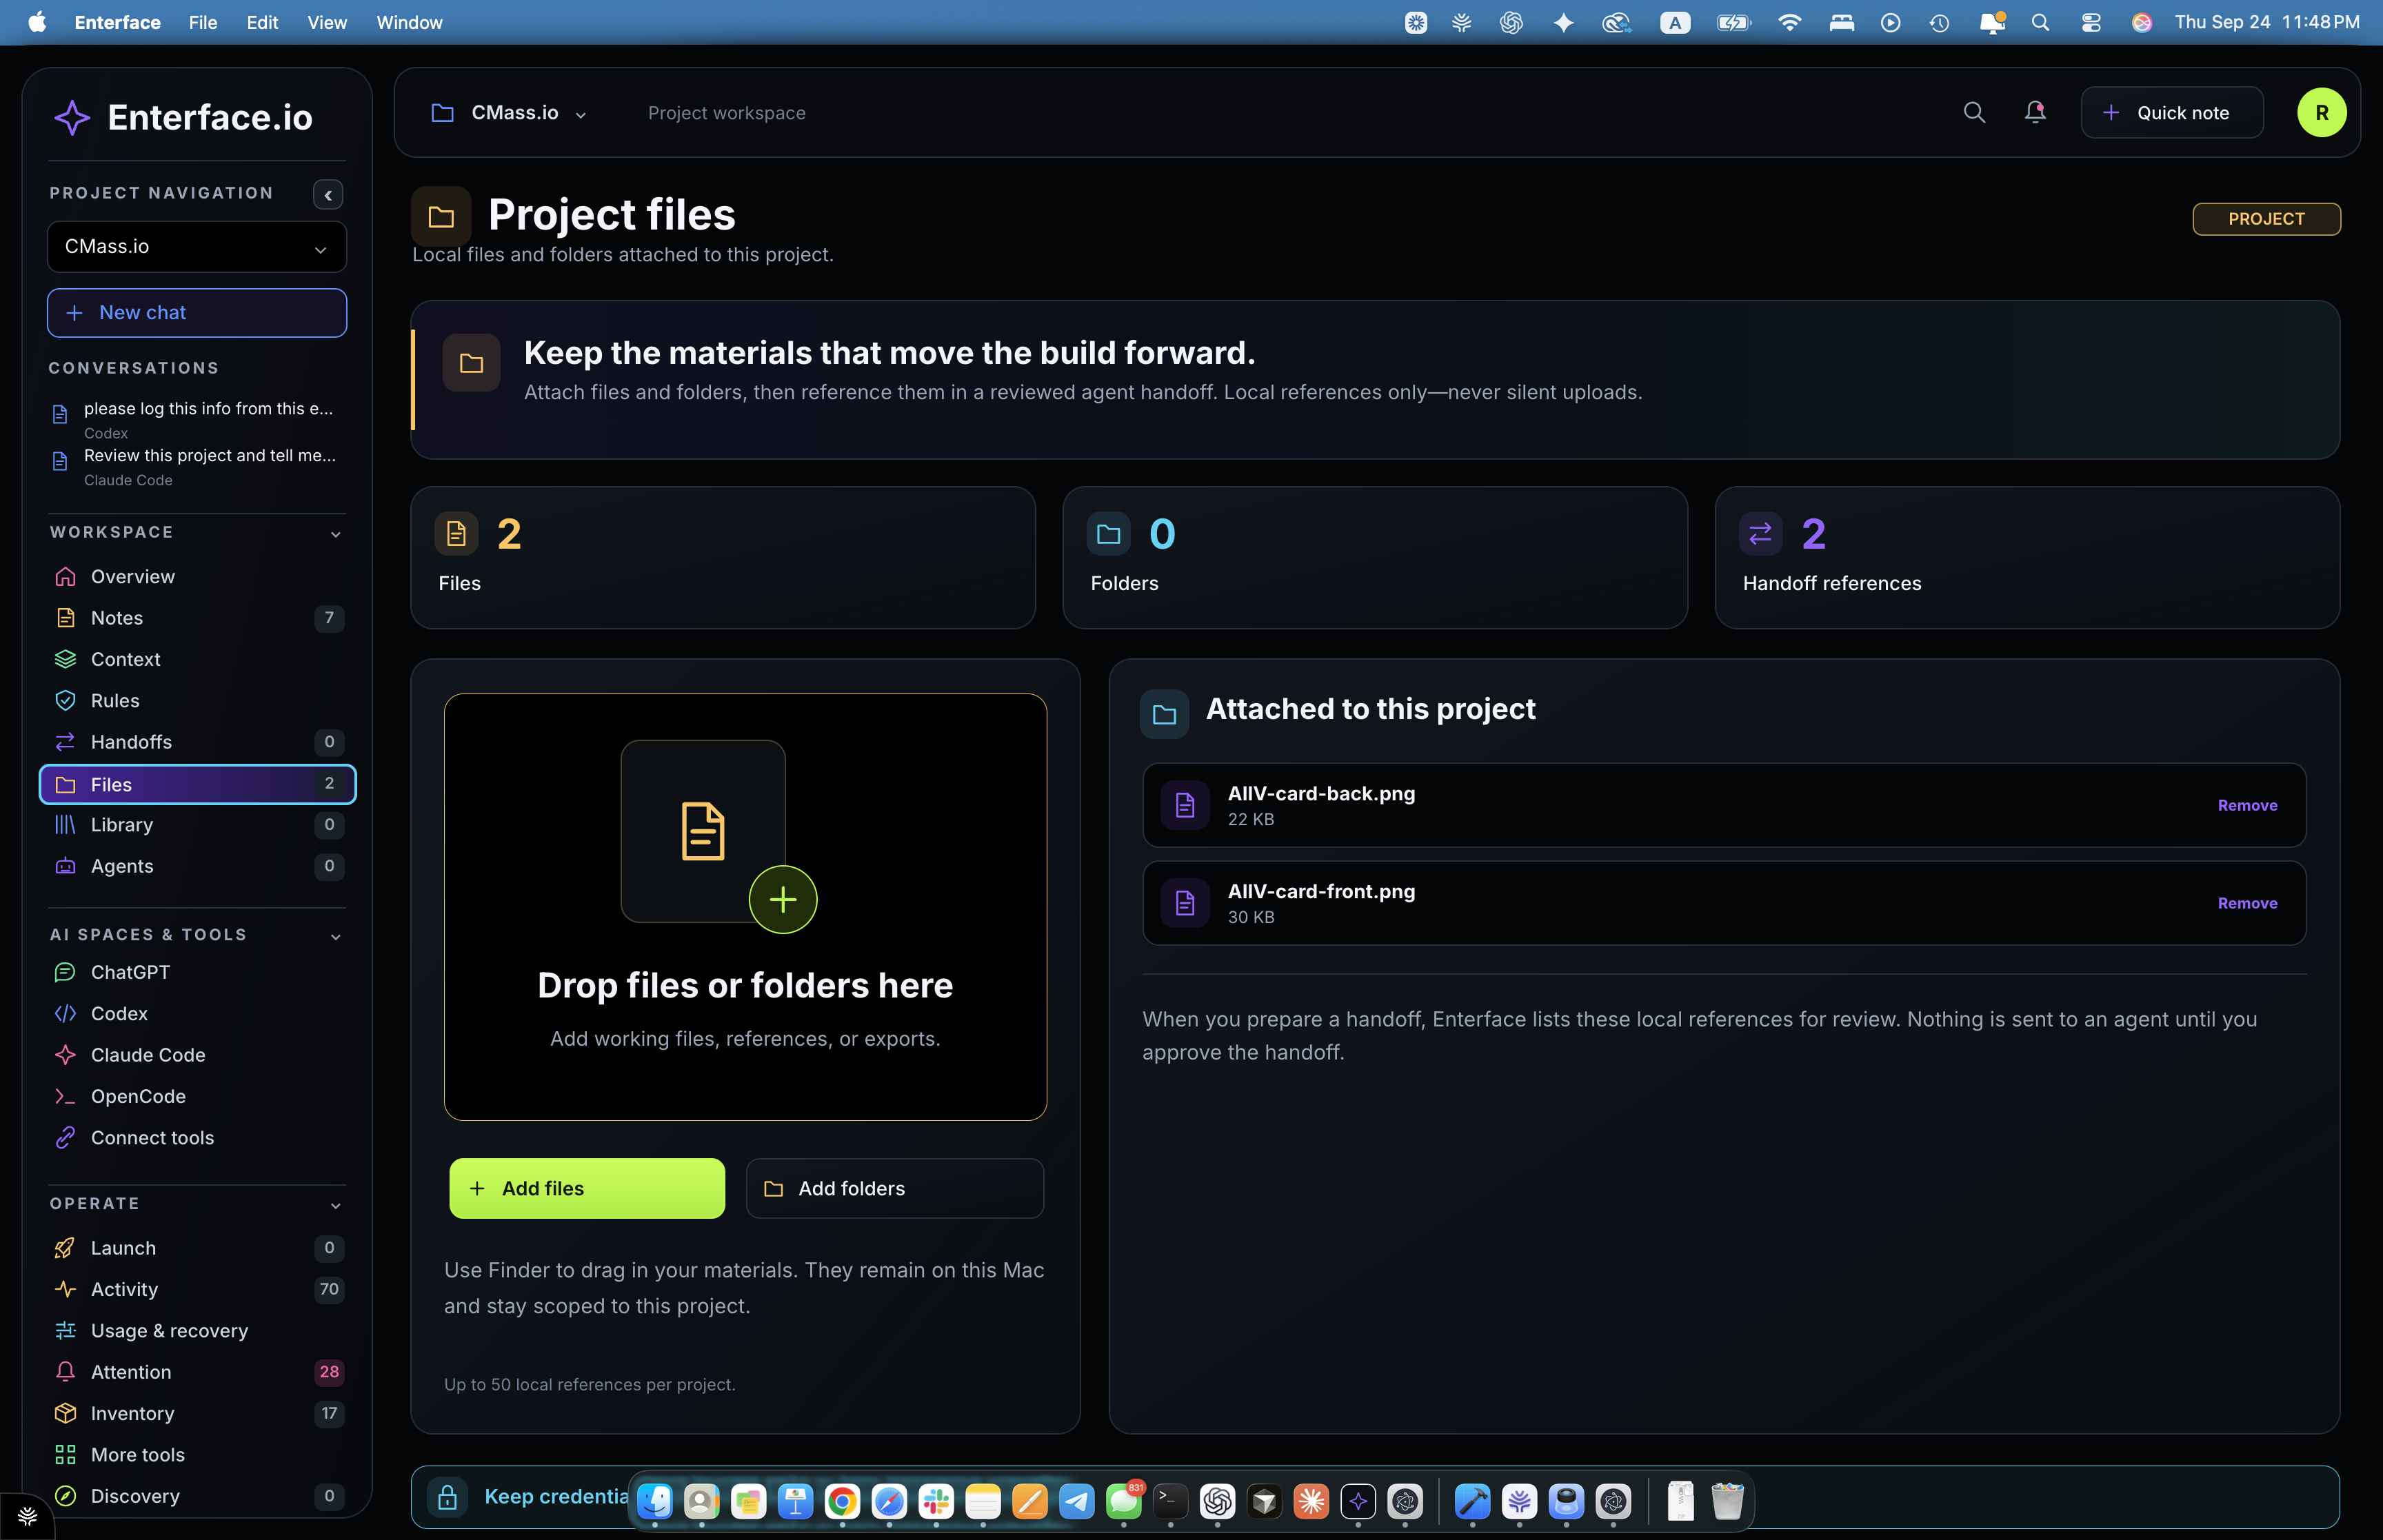Image resolution: width=2383 pixels, height=1540 pixels.
Task: Go to the Context page
Action: tap(197, 659)
